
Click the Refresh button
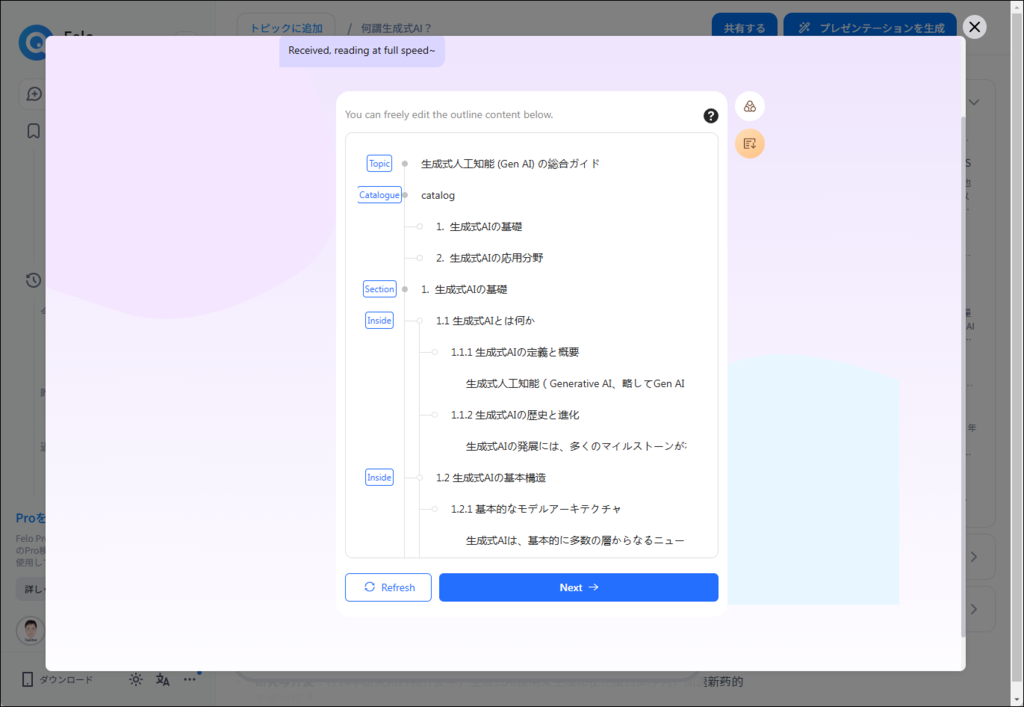click(x=388, y=588)
